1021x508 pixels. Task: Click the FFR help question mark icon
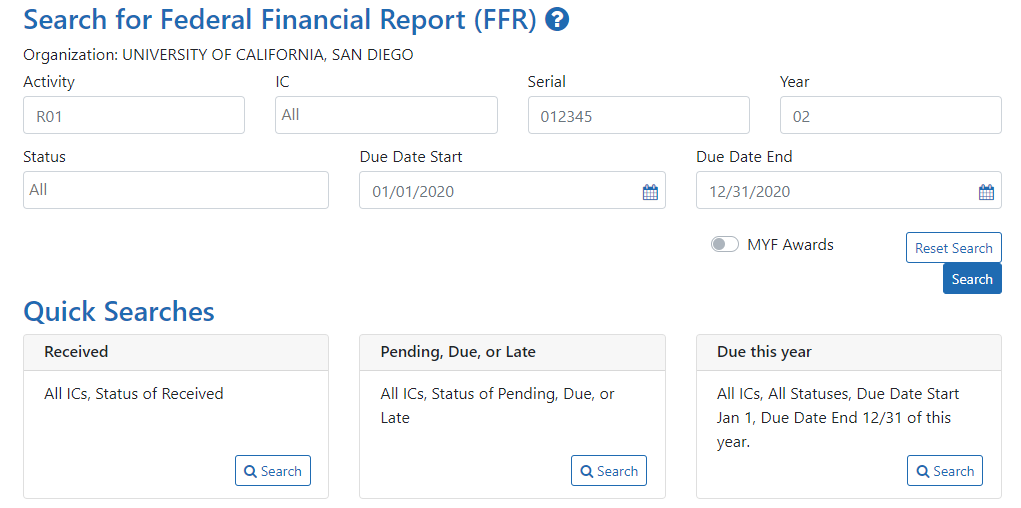(557, 20)
